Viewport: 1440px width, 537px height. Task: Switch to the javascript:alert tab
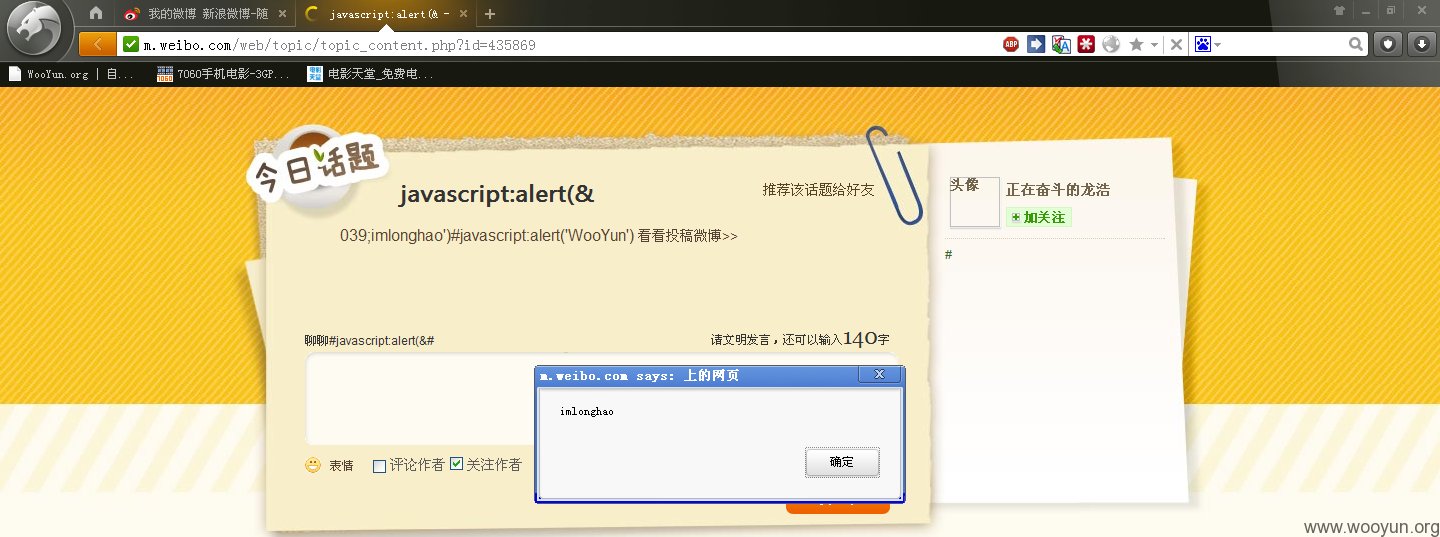(x=385, y=14)
